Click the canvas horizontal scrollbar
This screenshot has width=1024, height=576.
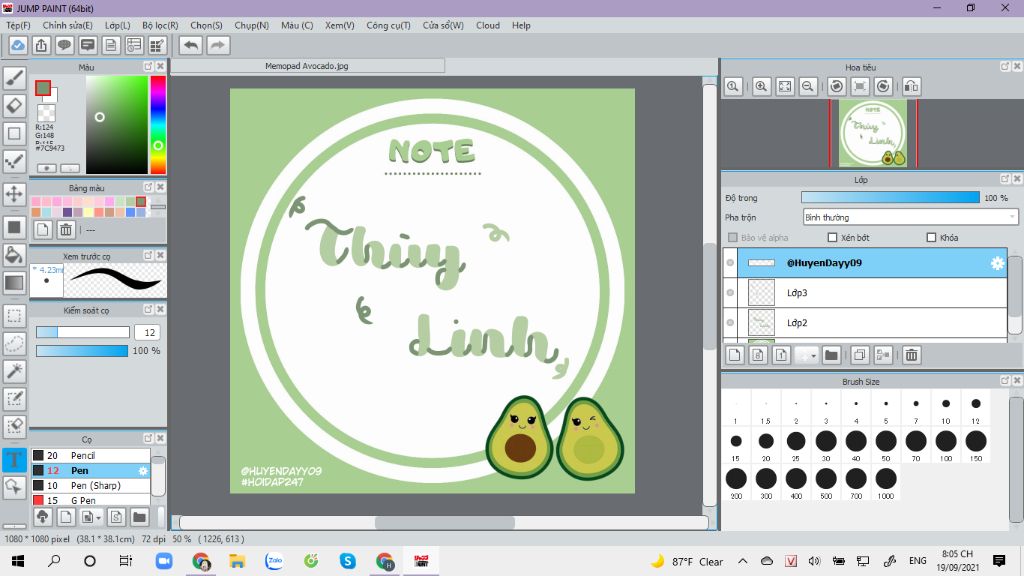[x=444, y=522]
